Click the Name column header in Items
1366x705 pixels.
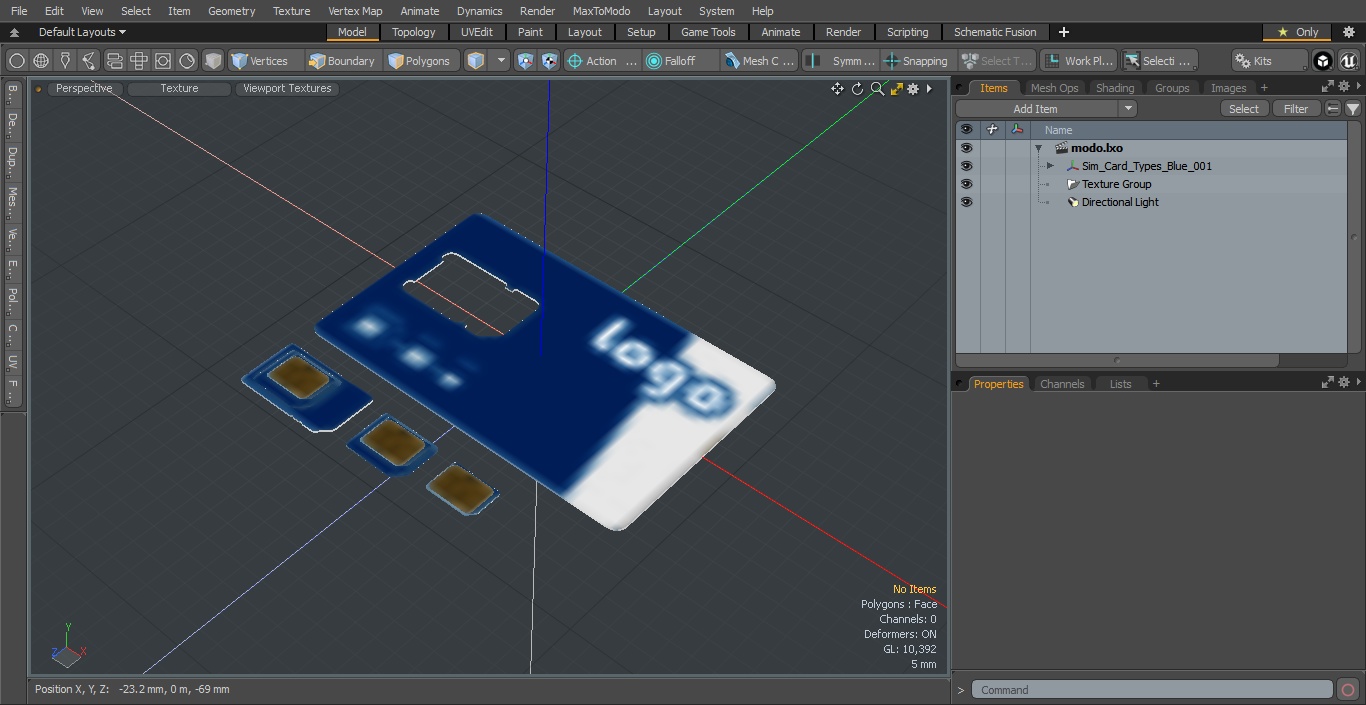click(x=1058, y=130)
